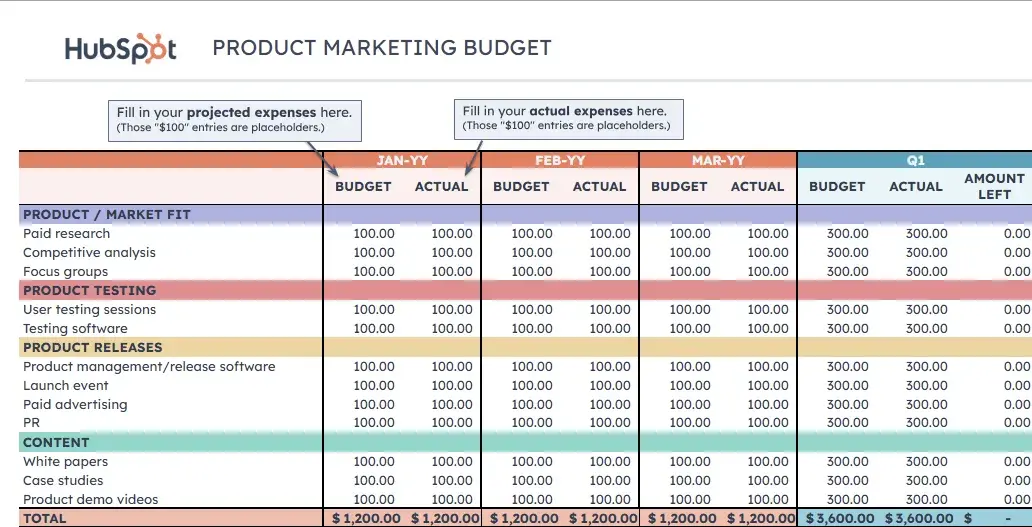Select the Q1 summary header
1032x527 pixels.
click(x=915, y=160)
